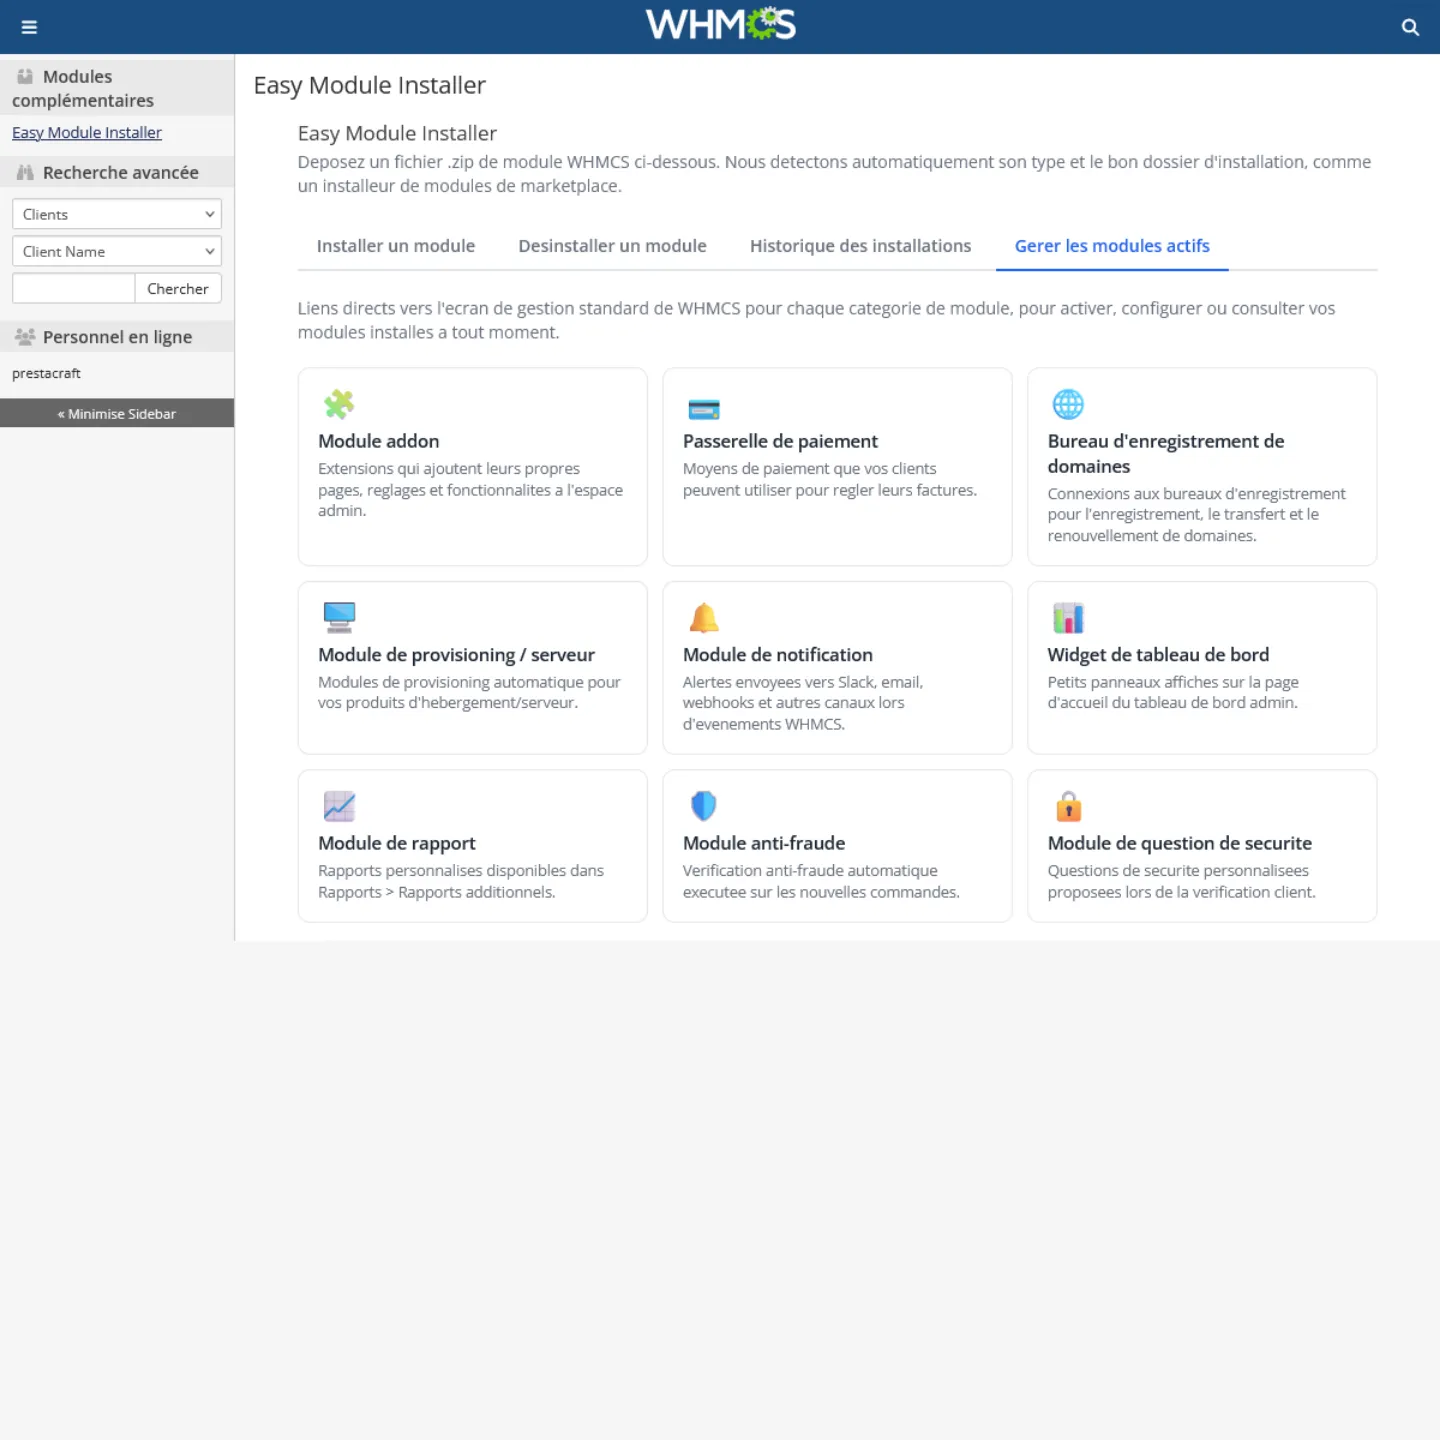Click the Modules complémentaires sidebar icon
This screenshot has width=1440, height=1440.
[x=25, y=76]
